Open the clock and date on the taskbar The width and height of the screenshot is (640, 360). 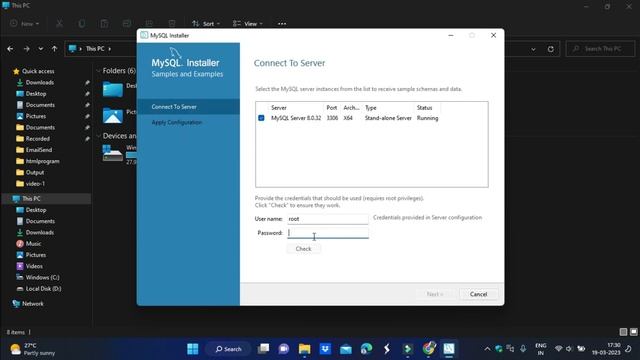coord(606,349)
